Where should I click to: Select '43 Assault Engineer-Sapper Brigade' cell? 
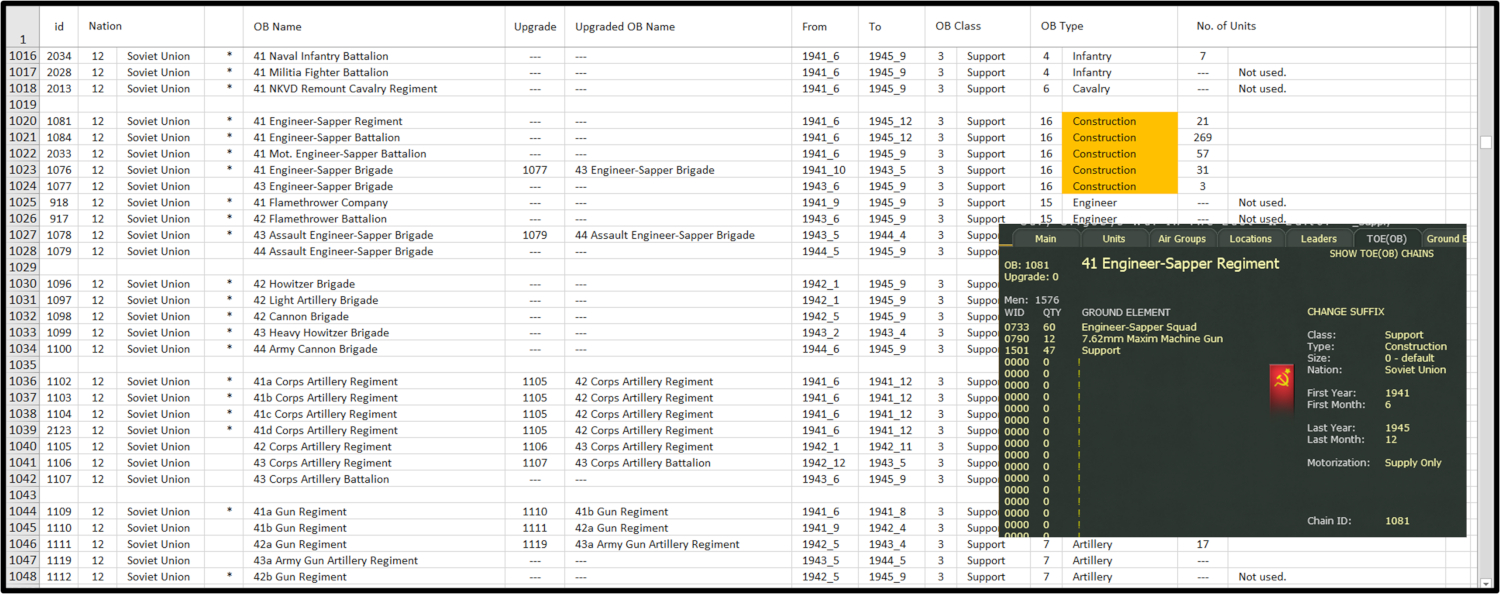pyautogui.click(x=374, y=235)
